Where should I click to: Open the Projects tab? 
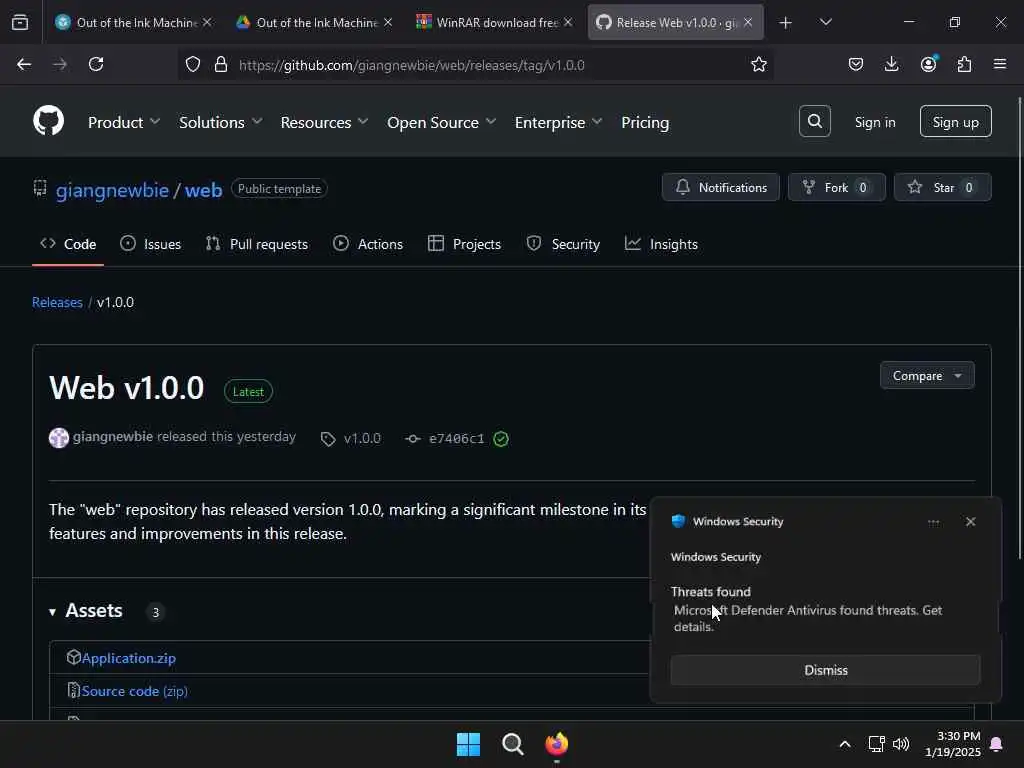click(464, 244)
